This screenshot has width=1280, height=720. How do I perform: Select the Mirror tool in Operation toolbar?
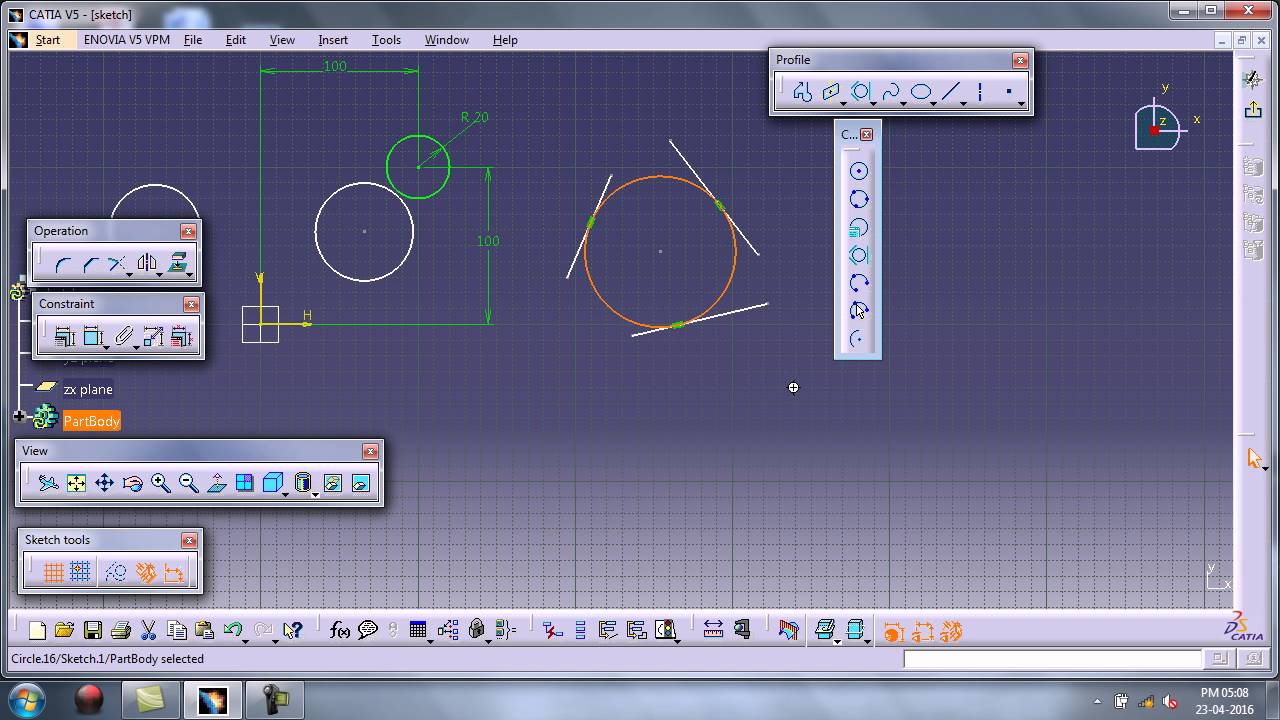[x=147, y=264]
